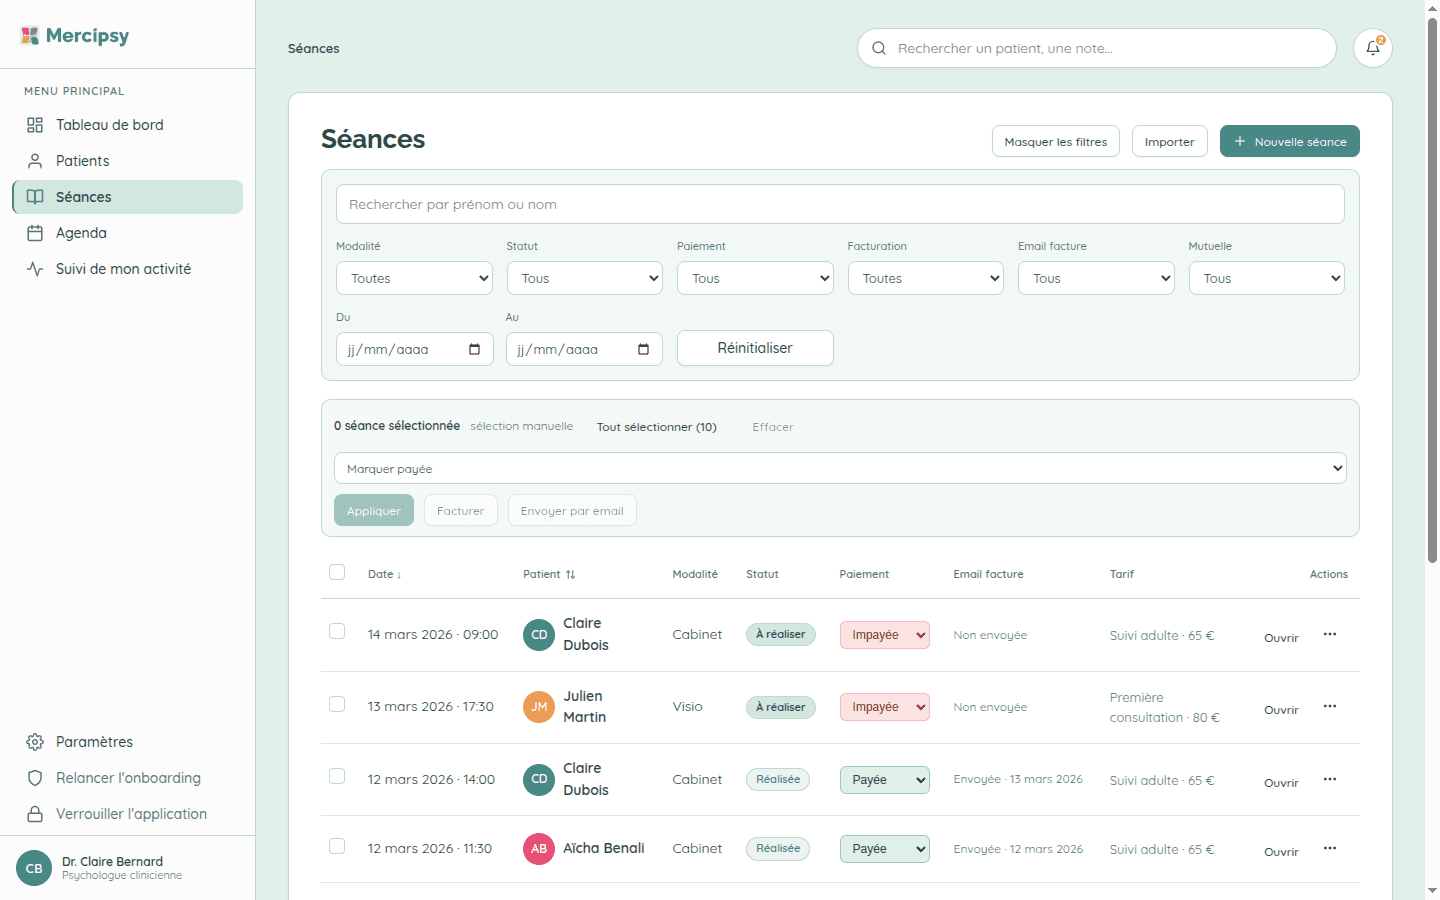Screen dimensions: 1440x900
Task: Open three-dot actions for 14 mars session
Action: pyautogui.click(x=1330, y=634)
